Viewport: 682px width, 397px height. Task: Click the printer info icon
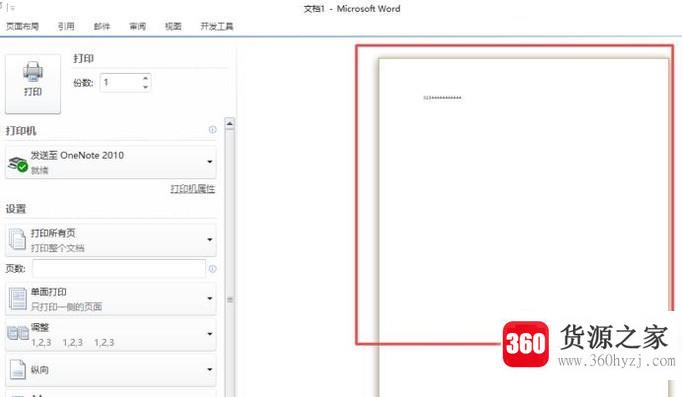212,130
